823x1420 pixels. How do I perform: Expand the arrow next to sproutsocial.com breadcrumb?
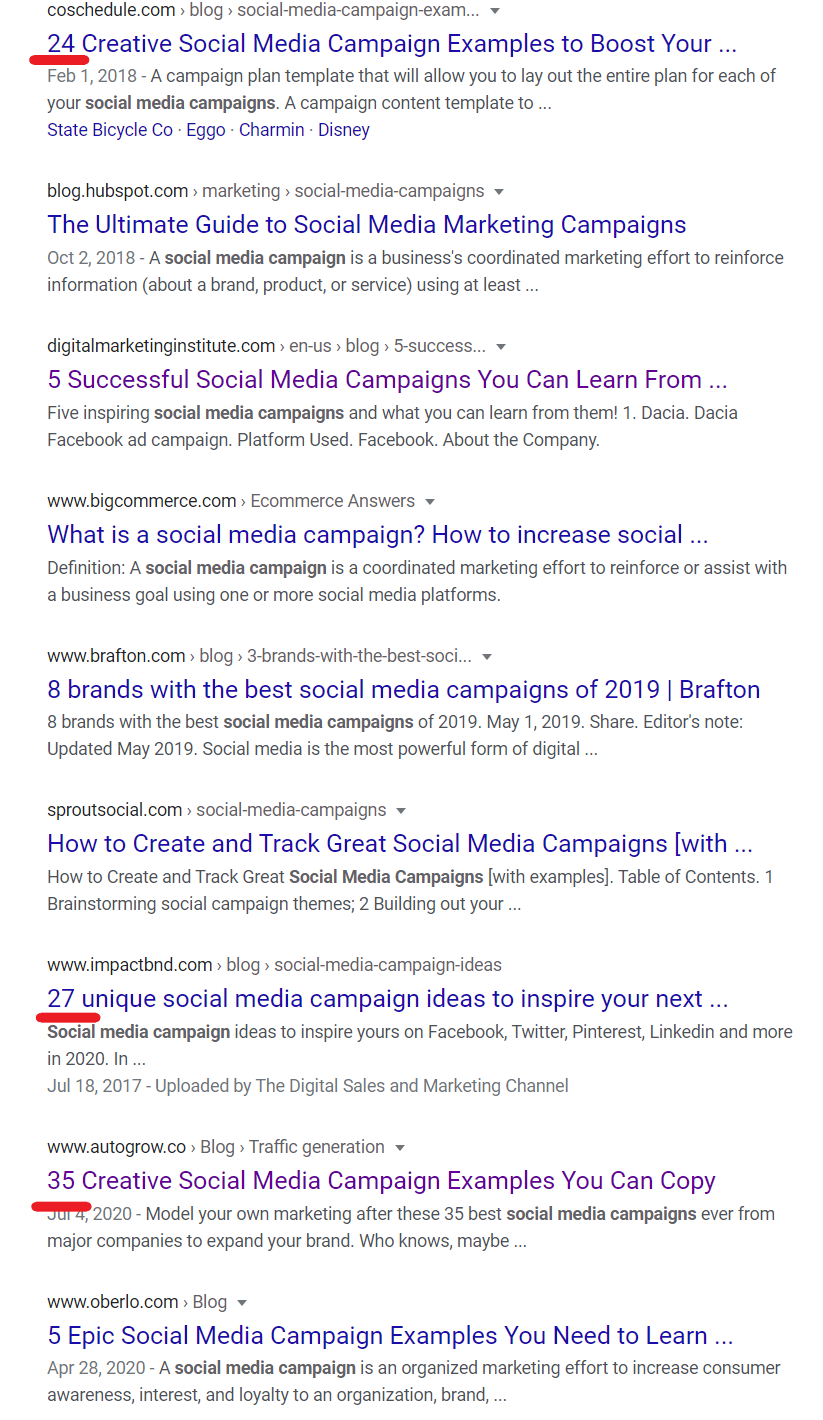click(x=400, y=810)
